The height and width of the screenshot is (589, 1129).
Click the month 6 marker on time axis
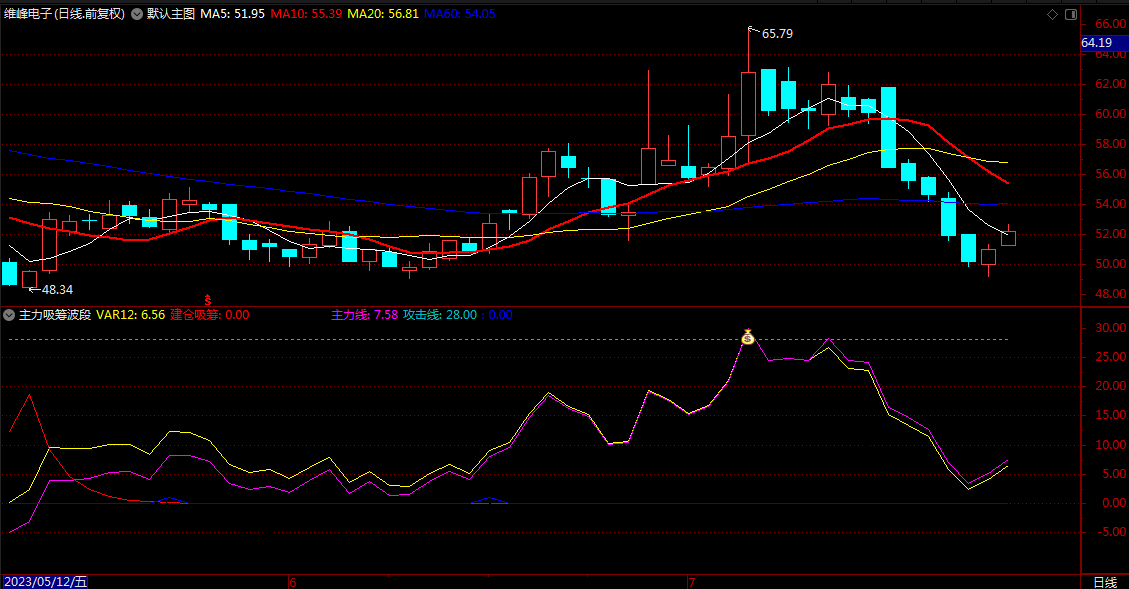[x=292, y=582]
